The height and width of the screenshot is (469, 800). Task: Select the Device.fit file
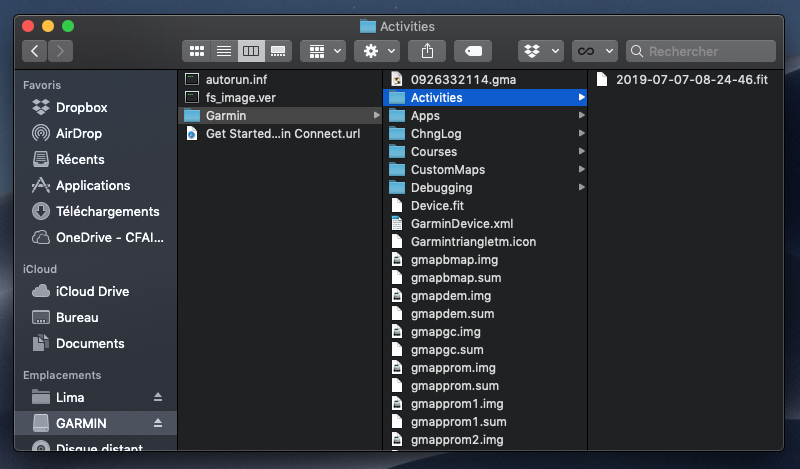coord(485,206)
